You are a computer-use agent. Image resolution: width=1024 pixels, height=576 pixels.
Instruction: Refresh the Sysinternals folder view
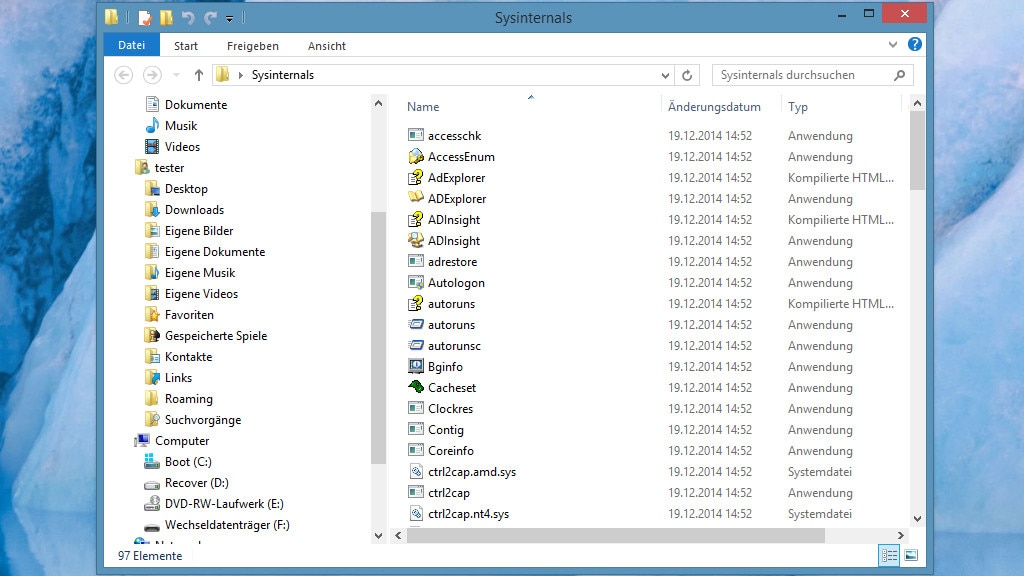(687, 75)
